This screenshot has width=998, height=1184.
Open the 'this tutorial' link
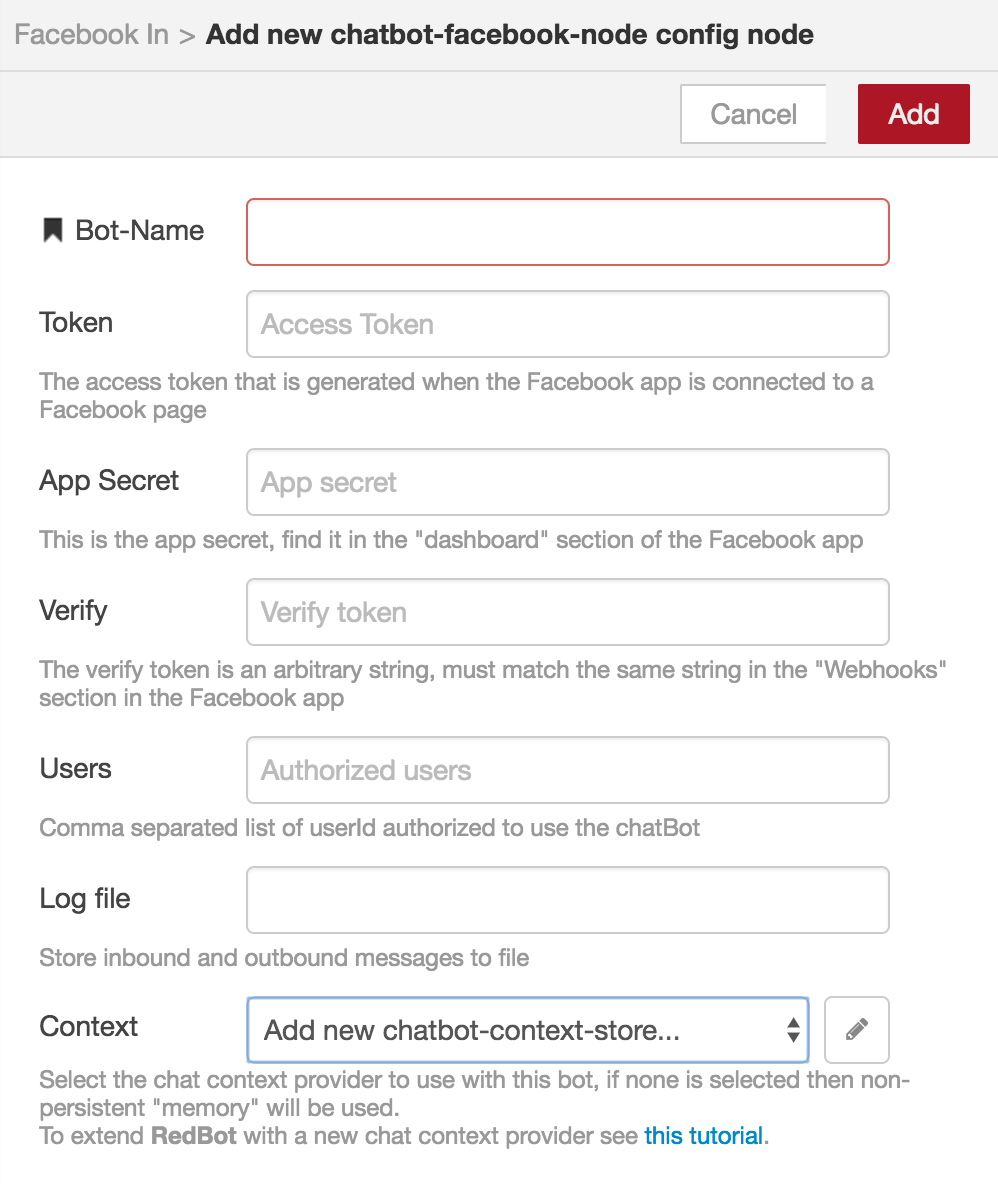pyautogui.click(x=703, y=1136)
